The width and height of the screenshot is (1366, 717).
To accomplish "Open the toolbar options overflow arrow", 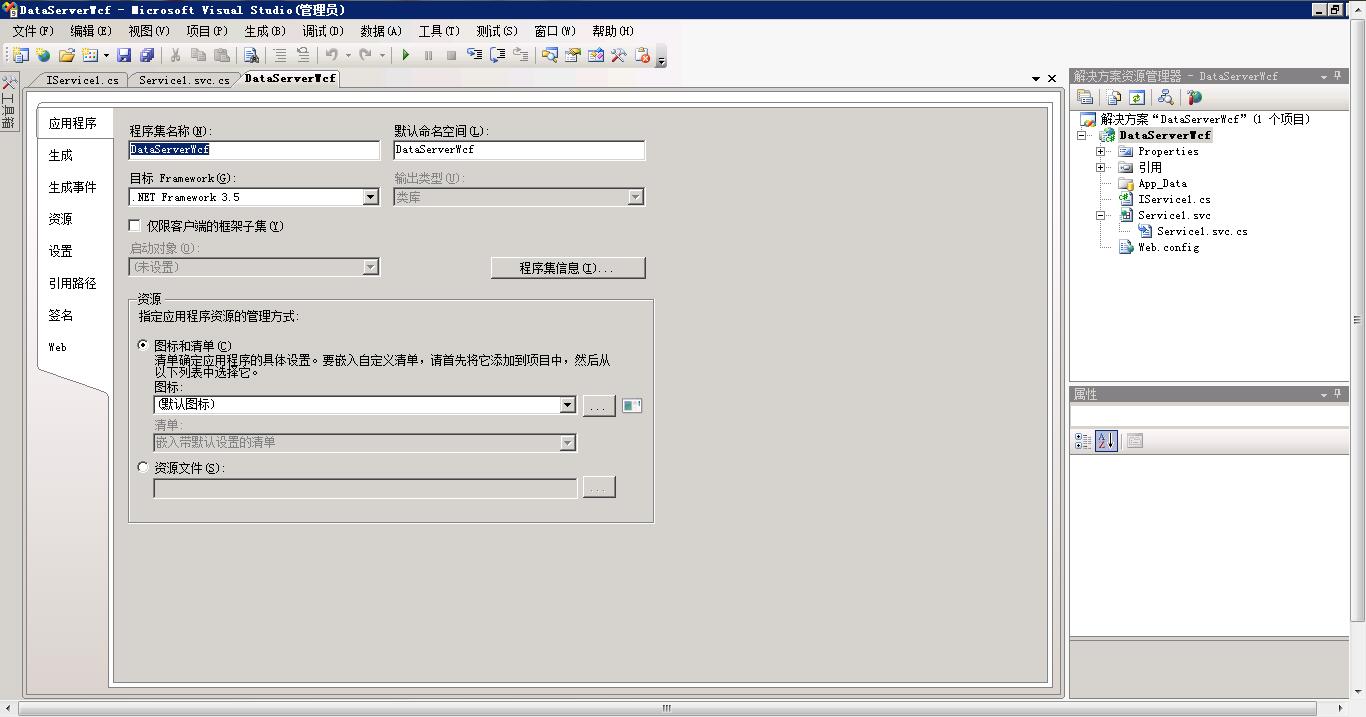I will pyautogui.click(x=661, y=58).
